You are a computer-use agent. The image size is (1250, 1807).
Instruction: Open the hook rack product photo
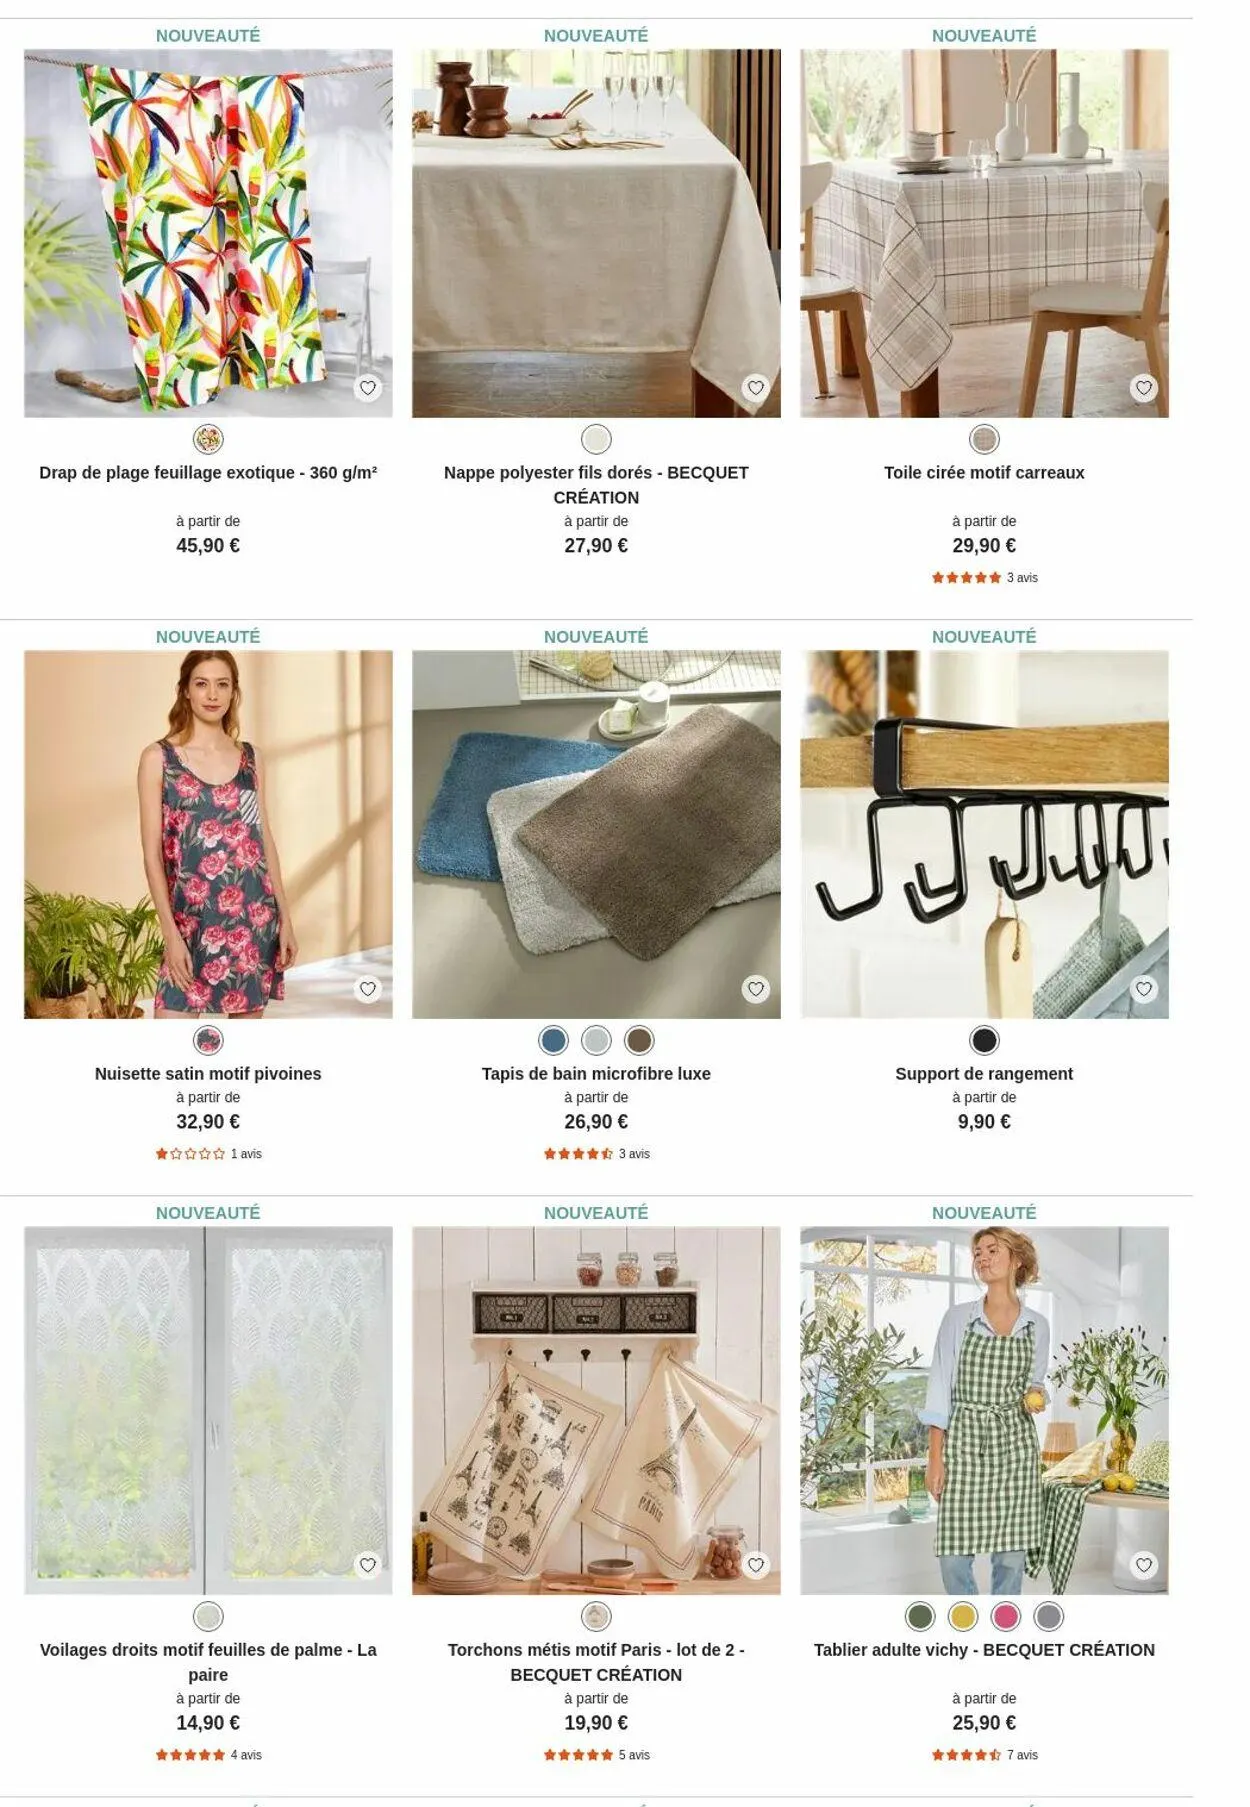click(x=984, y=835)
